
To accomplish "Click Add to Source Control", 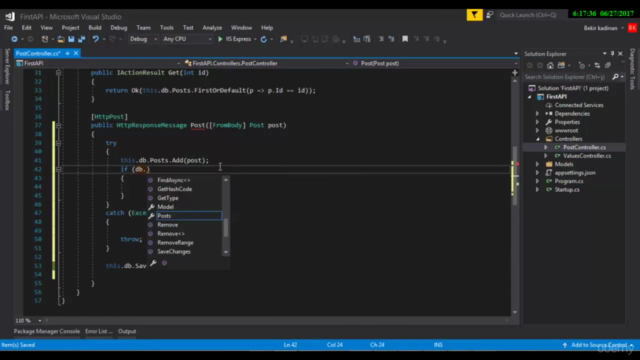I will coord(599,345).
